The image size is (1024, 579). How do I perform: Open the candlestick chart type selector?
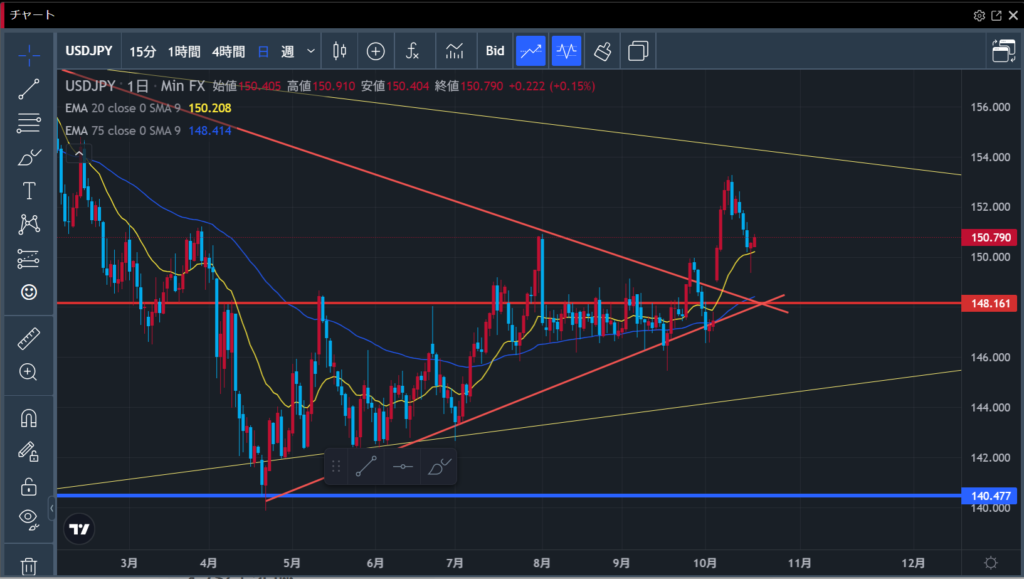coord(339,51)
